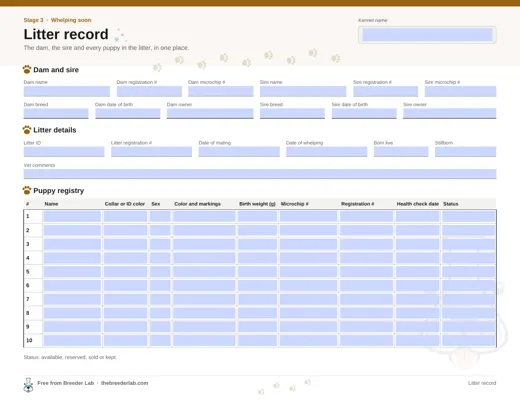
Task: Select the Name cell for puppy 5
Action: [72, 272]
